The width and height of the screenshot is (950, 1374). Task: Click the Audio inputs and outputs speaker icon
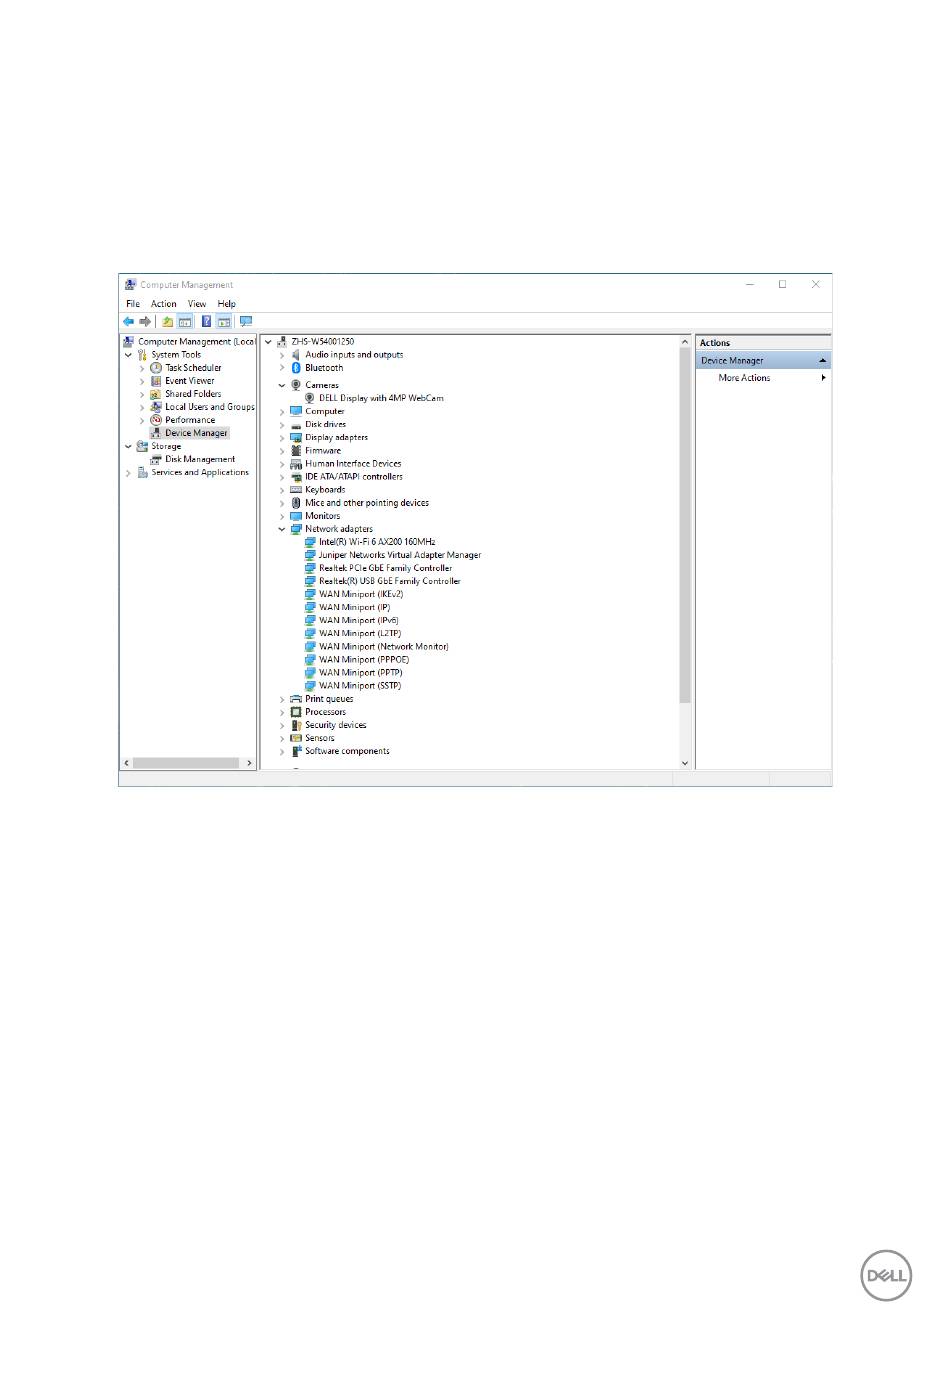[296, 355]
